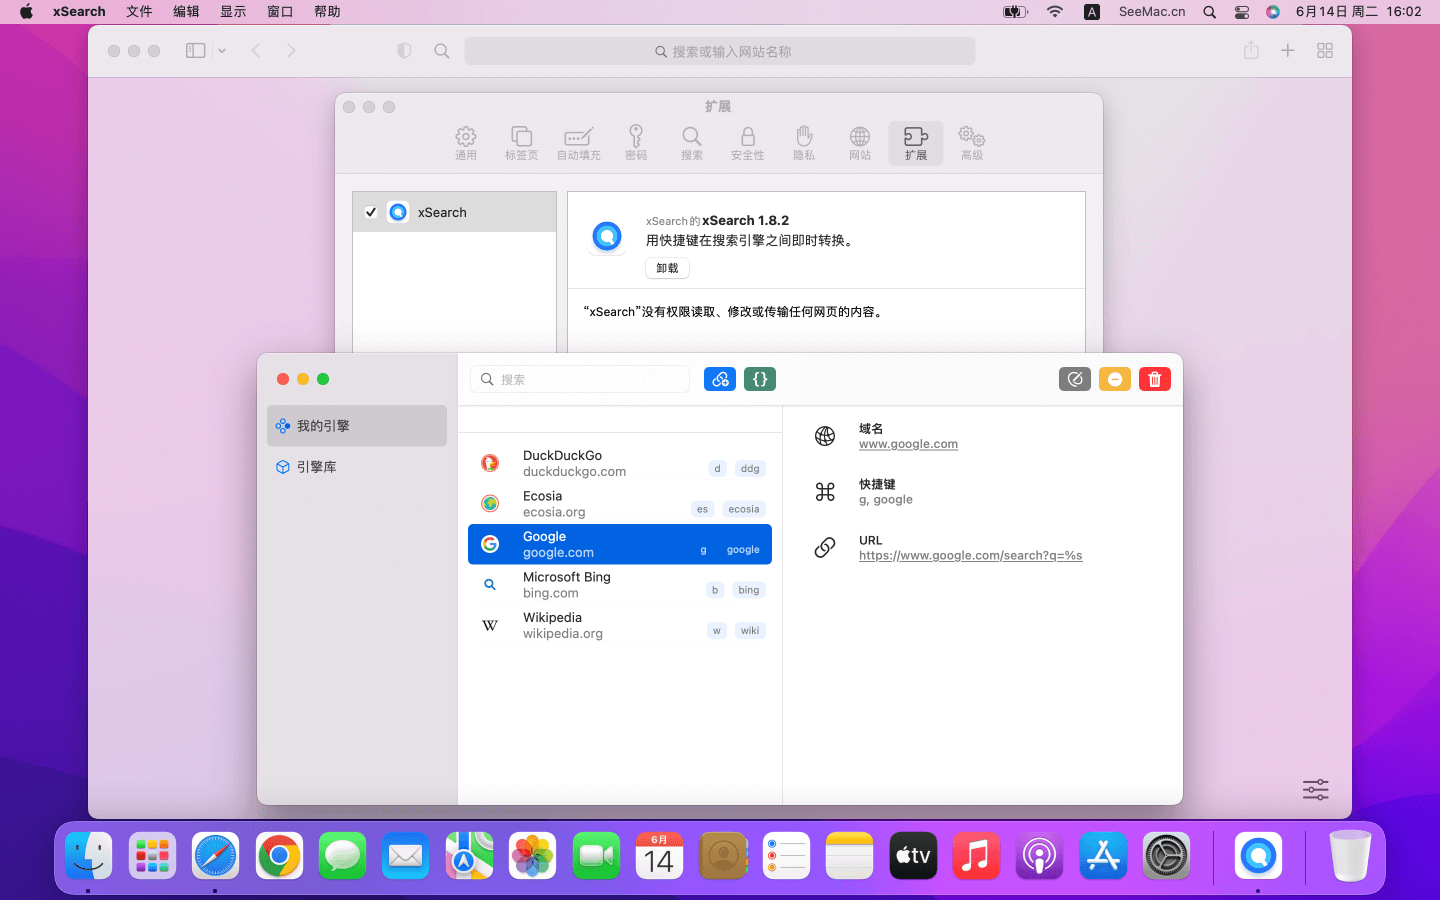Select the Google engine row

pyautogui.click(x=620, y=544)
